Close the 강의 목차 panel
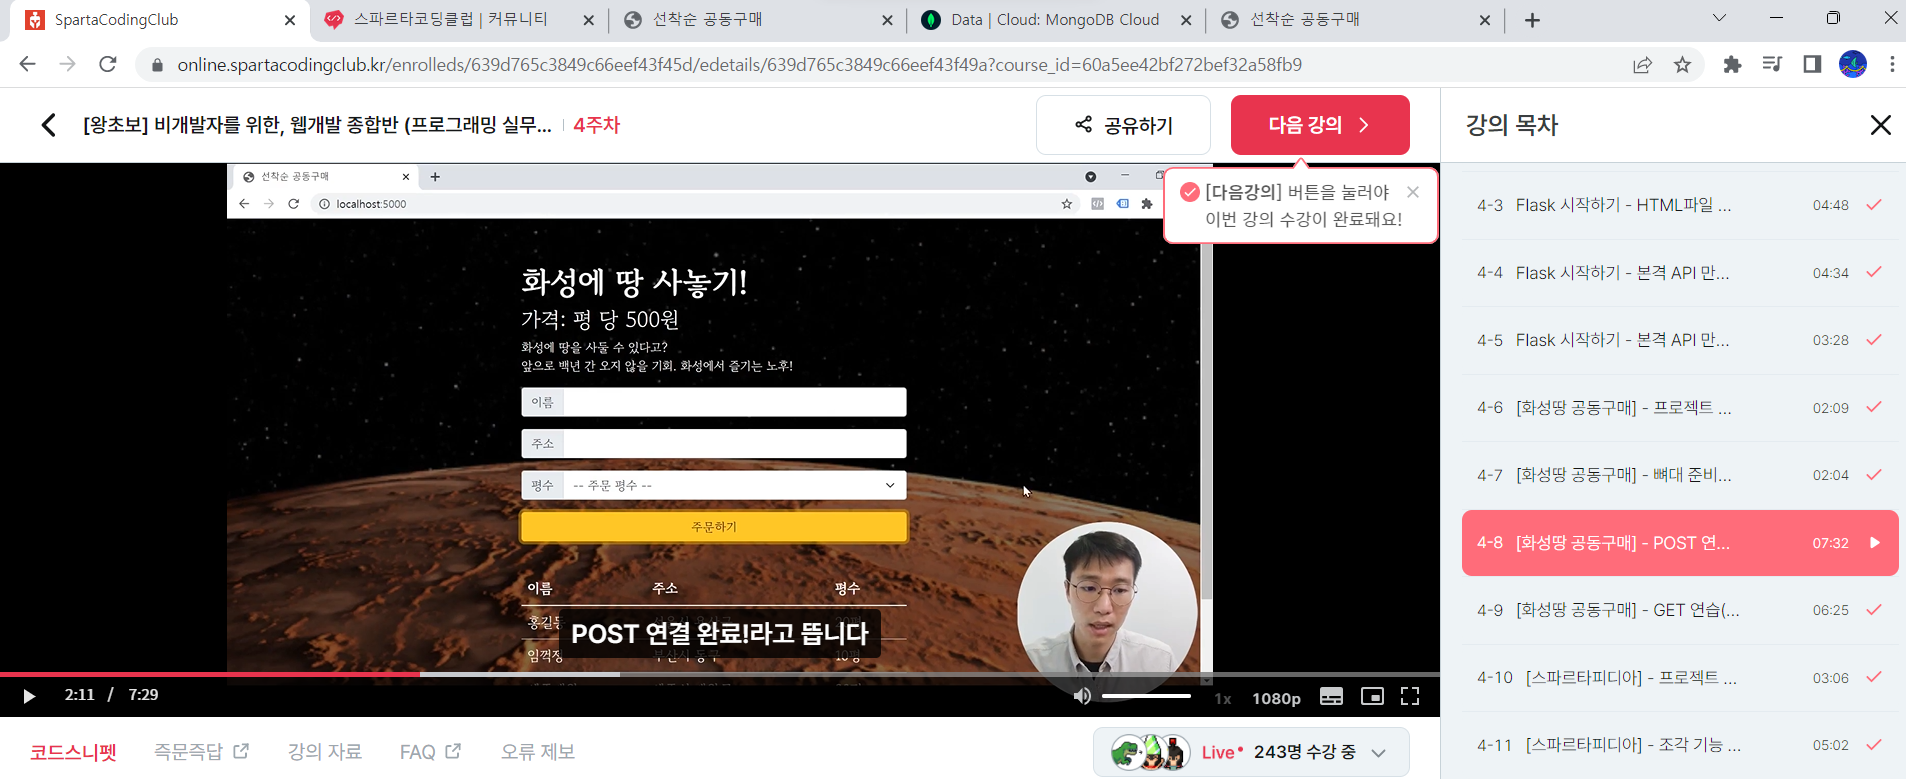The image size is (1906, 779). click(1880, 125)
